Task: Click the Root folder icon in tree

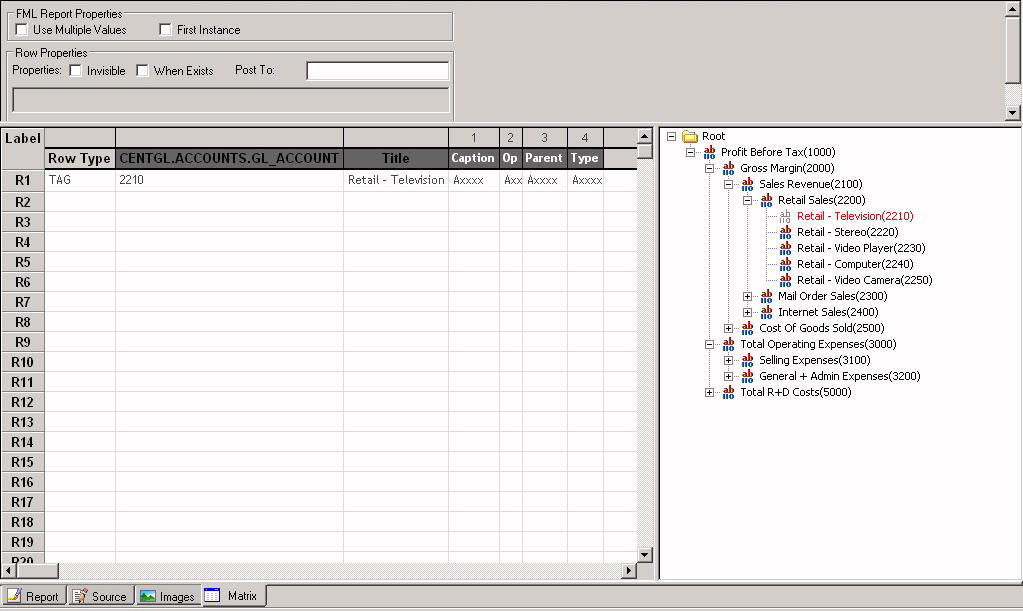Action: [690, 136]
